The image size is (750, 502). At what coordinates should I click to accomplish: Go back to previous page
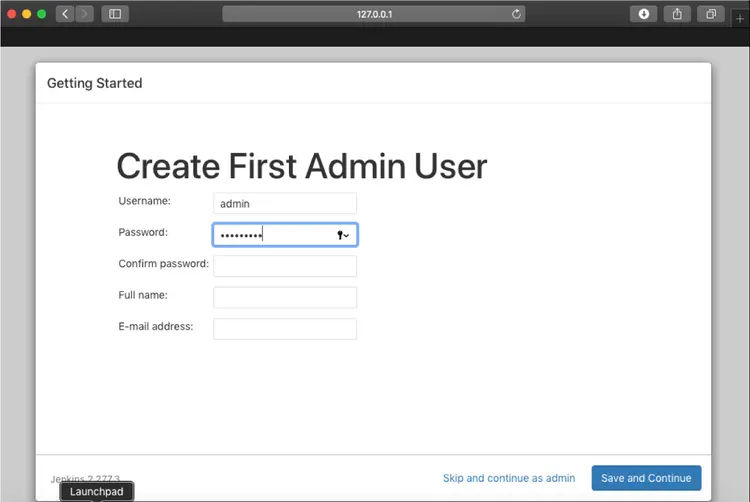point(65,14)
